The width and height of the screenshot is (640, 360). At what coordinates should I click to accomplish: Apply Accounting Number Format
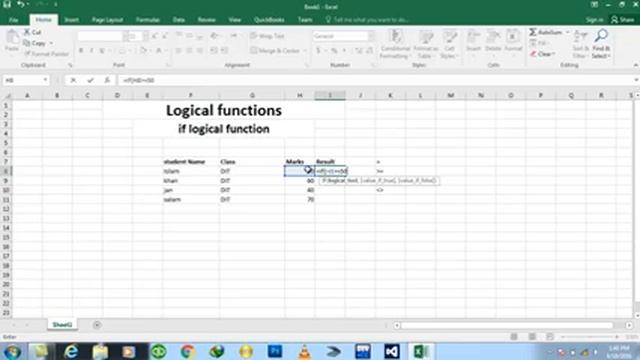[x=318, y=51]
